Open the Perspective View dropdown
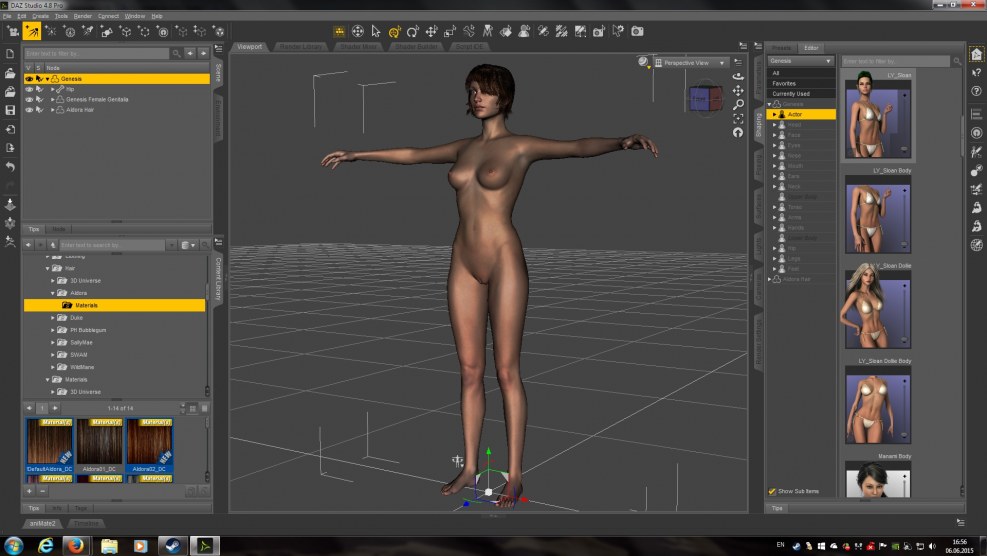 point(691,62)
